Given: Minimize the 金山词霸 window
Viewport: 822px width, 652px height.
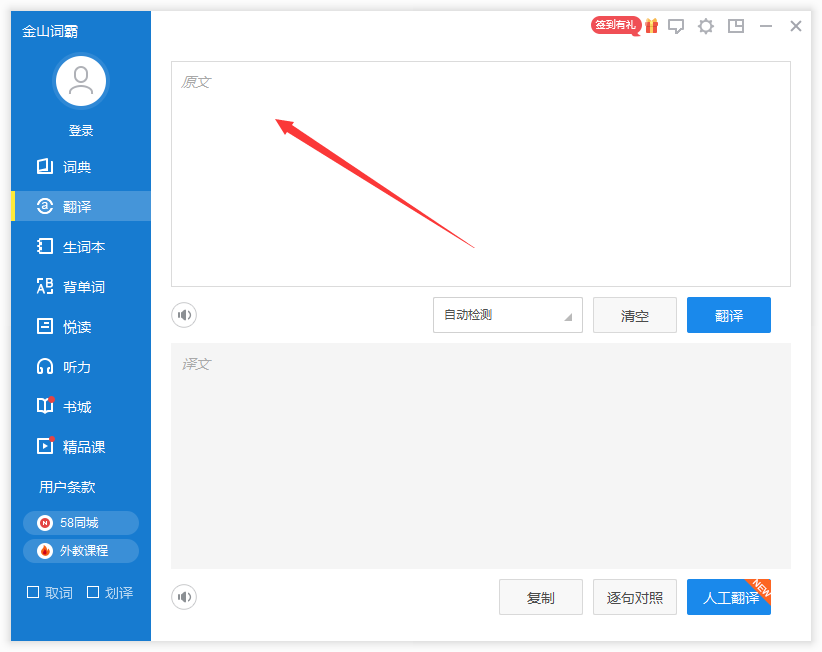Looking at the screenshot, I should point(766,26).
